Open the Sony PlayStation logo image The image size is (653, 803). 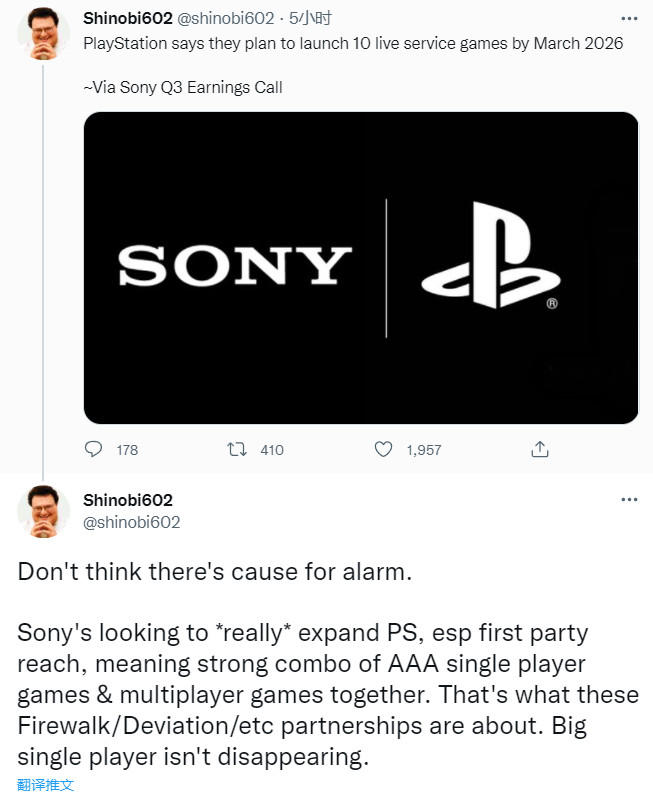tap(361, 268)
